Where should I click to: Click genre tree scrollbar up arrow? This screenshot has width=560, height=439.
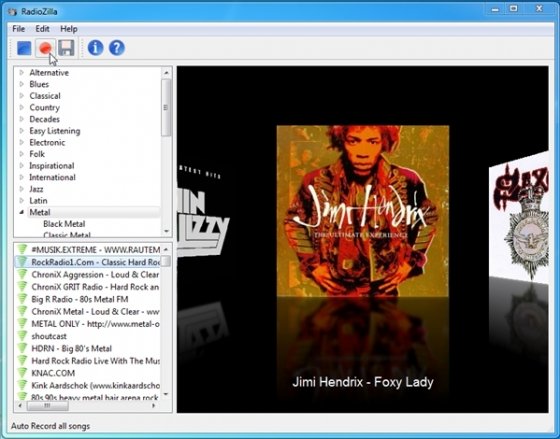point(166,73)
